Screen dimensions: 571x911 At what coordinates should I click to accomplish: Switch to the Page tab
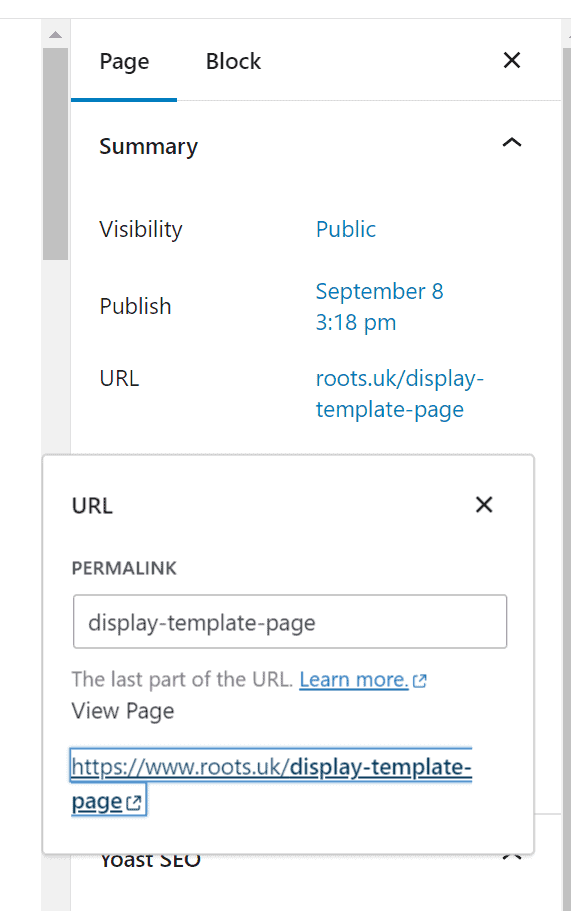click(x=124, y=62)
